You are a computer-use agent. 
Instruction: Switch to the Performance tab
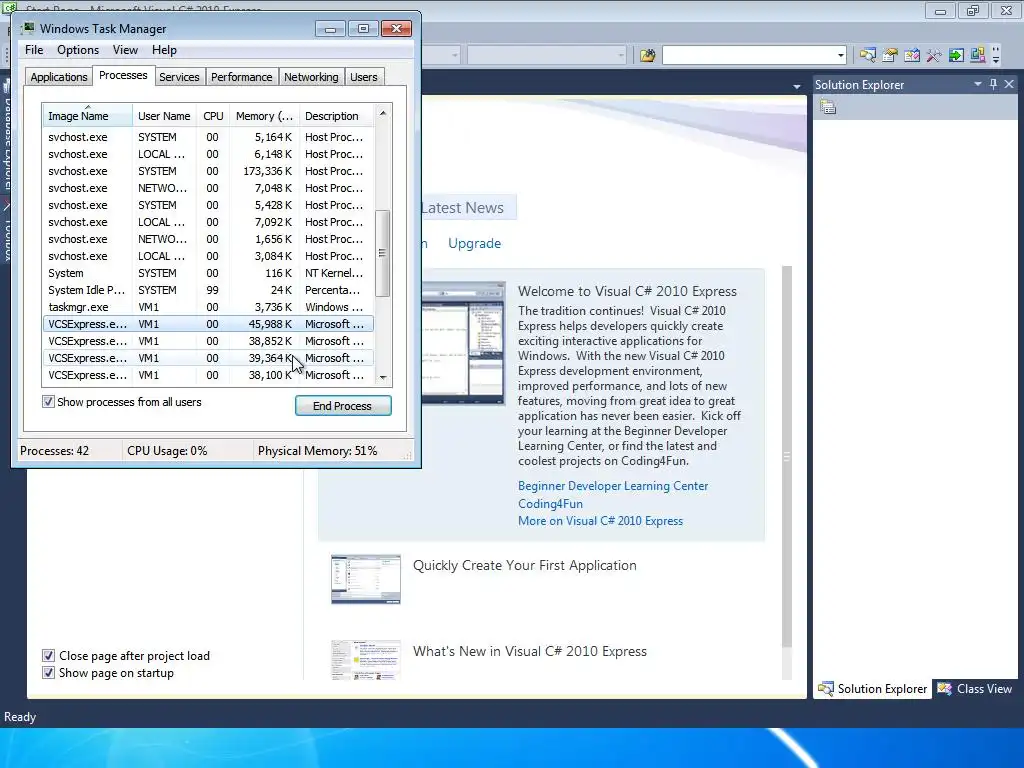[x=242, y=77]
